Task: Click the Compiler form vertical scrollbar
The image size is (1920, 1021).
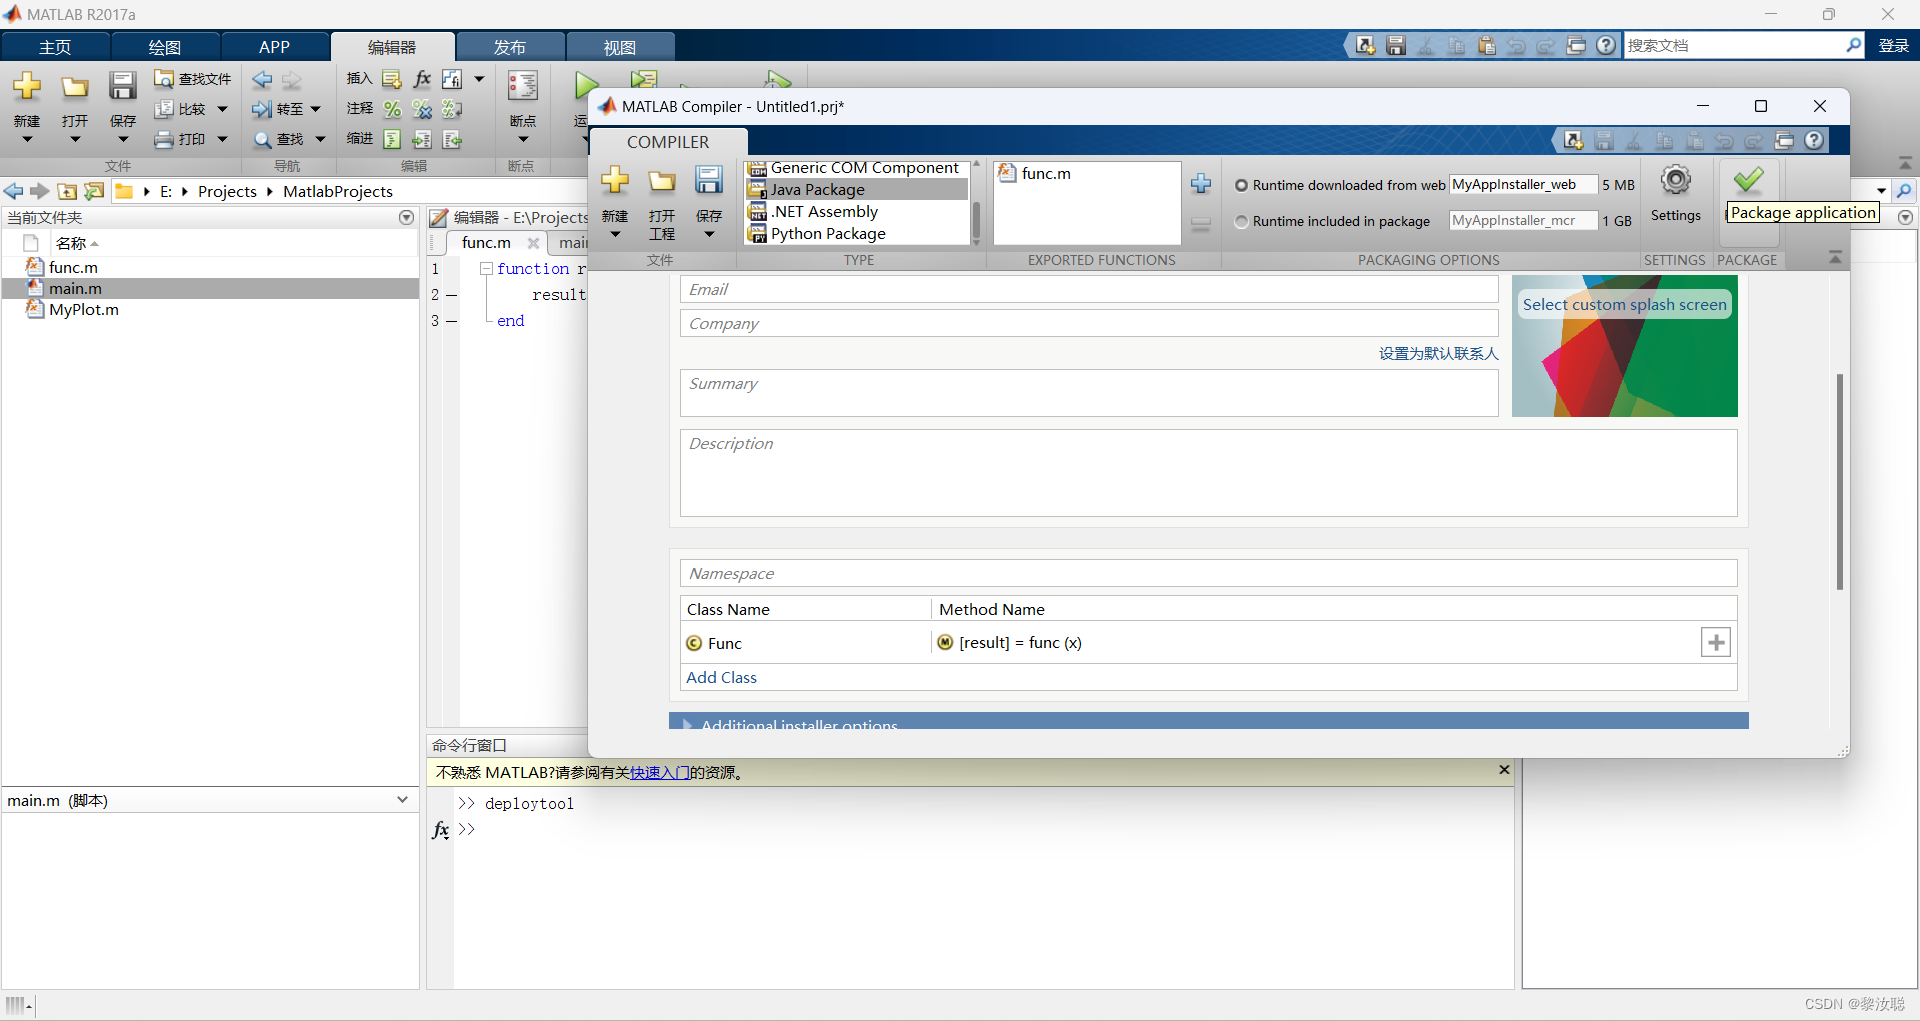Action: coord(1839,481)
